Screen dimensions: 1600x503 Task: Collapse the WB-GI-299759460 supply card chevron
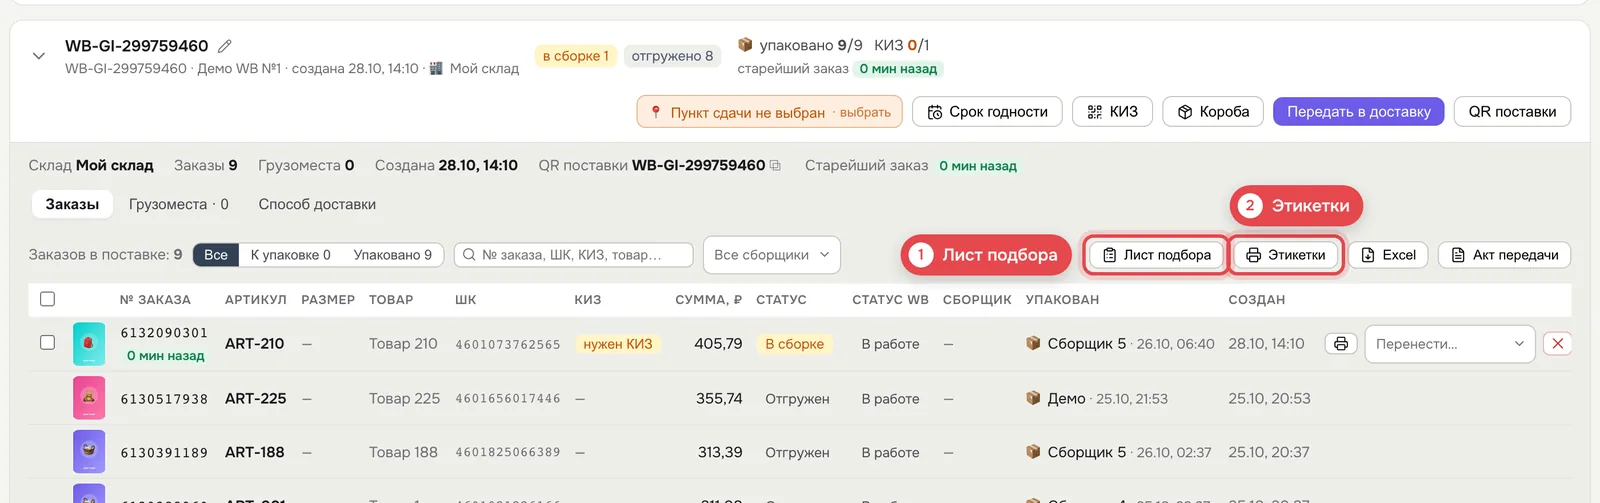click(39, 56)
